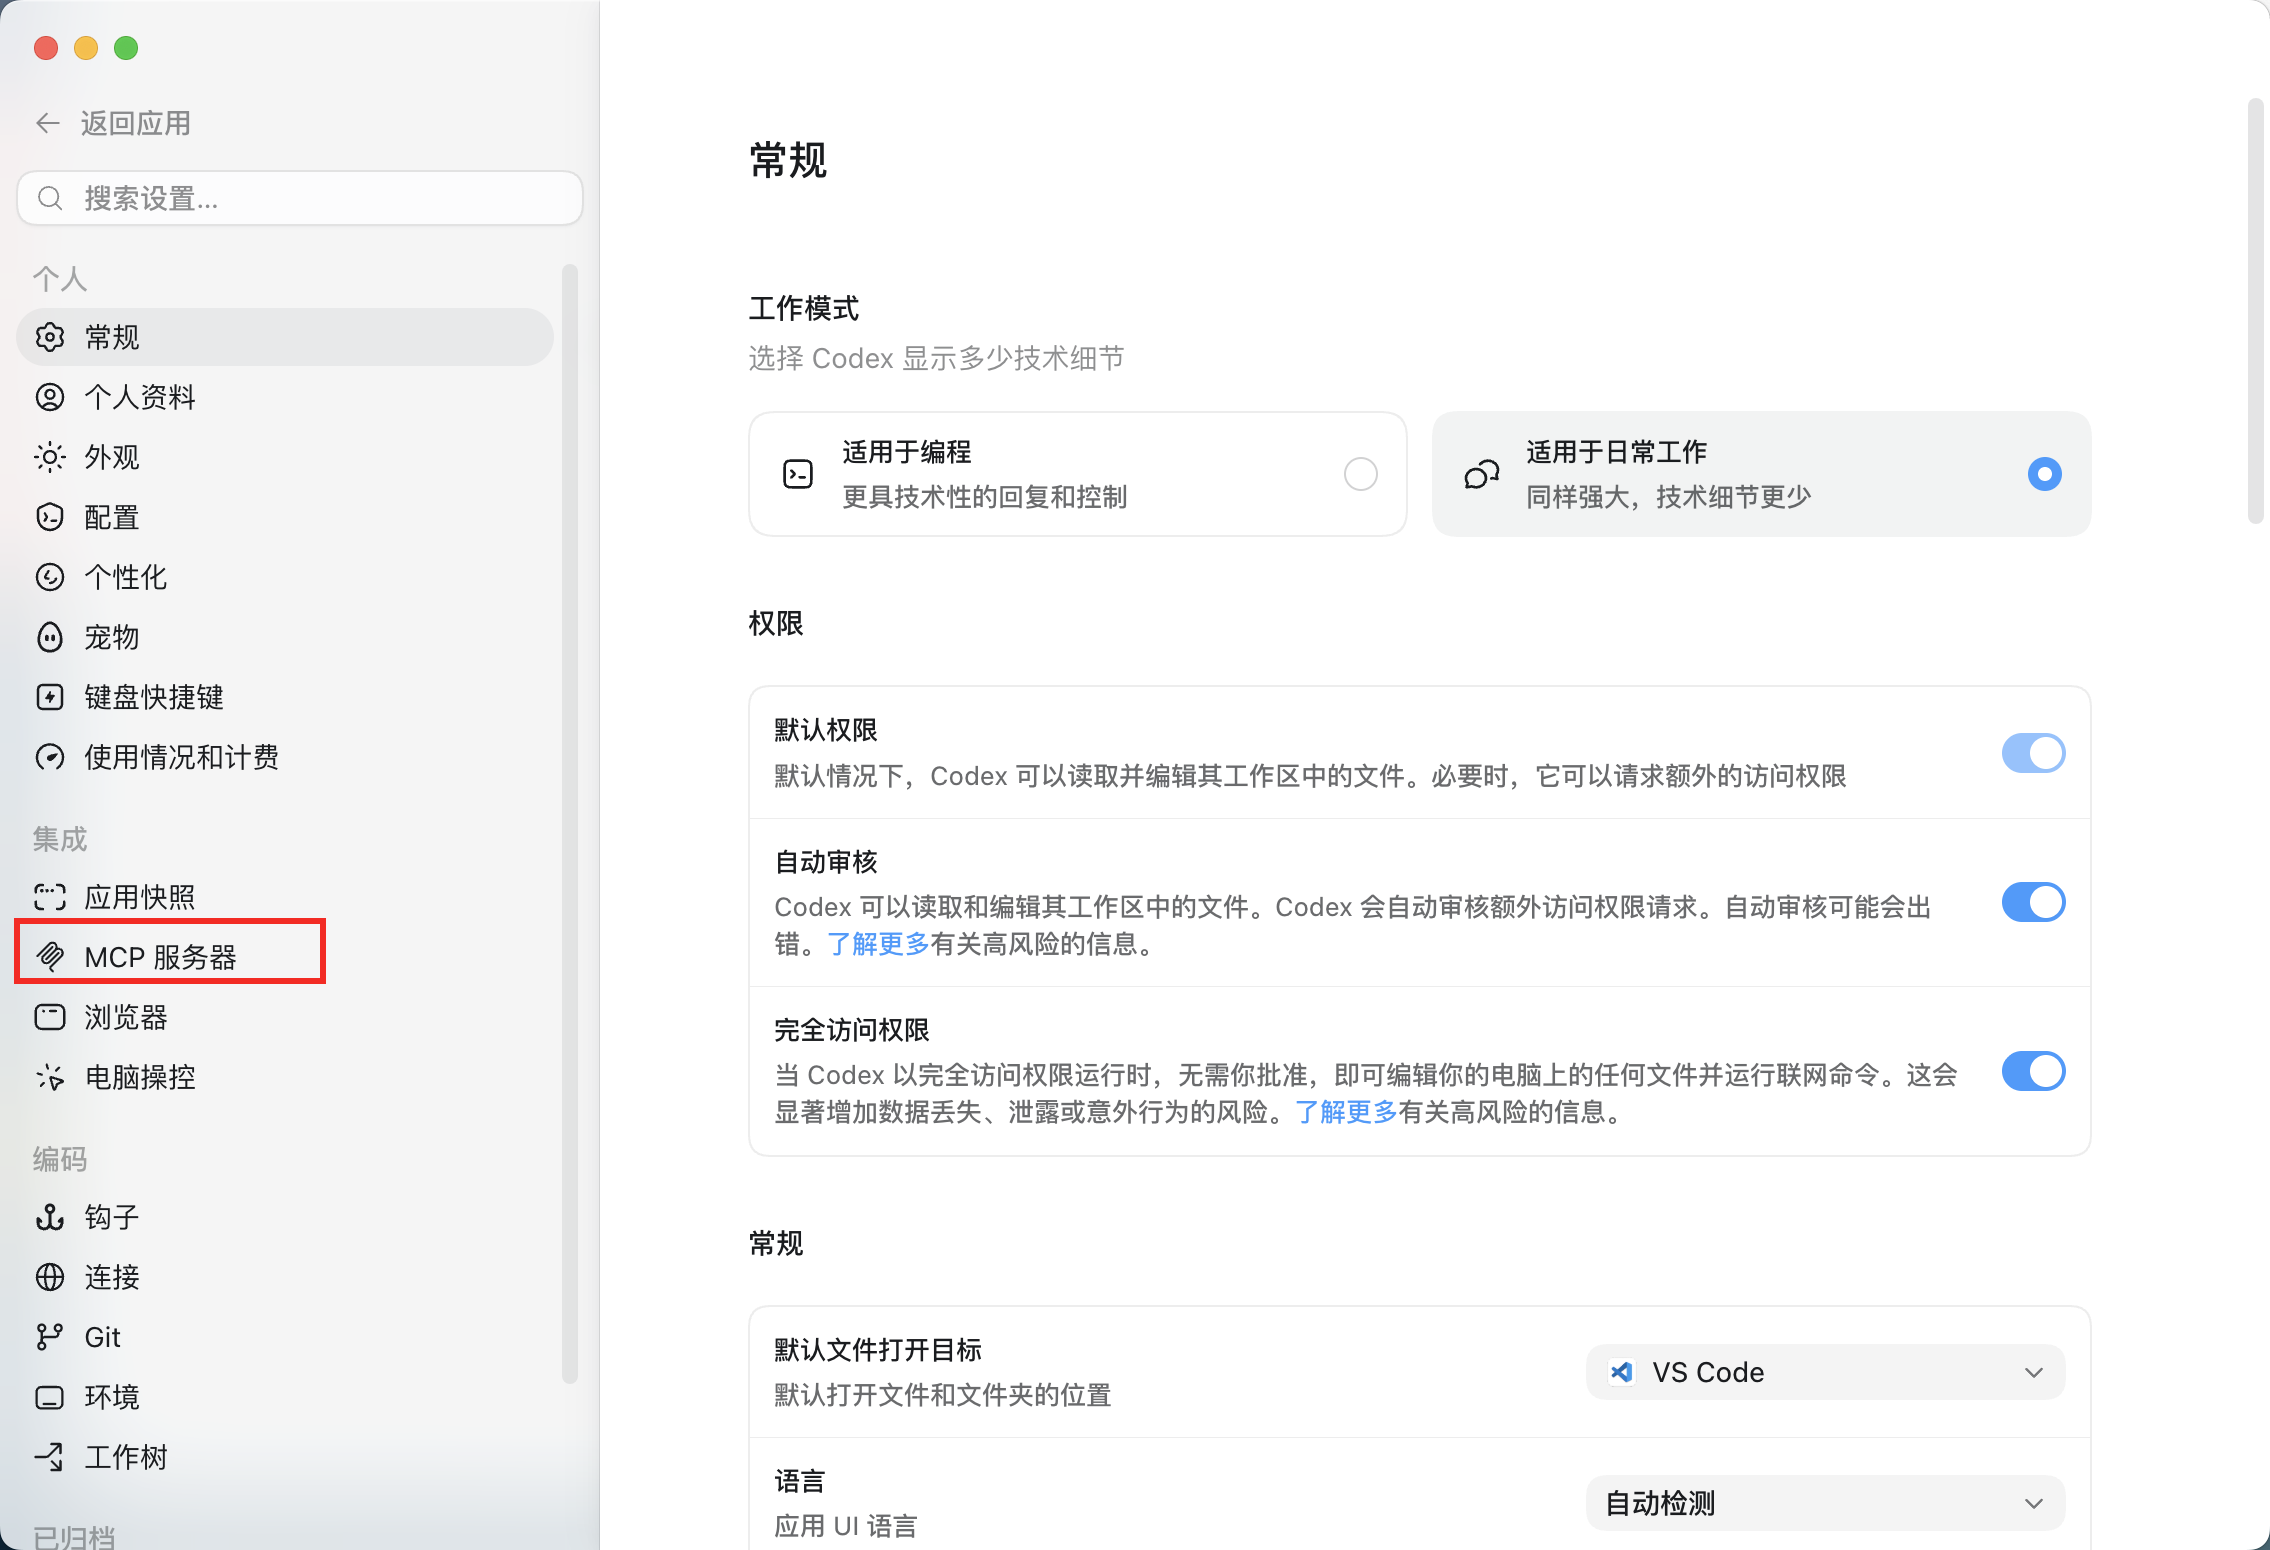Image resolution: width=2270 pixels, height=1550 pixels.
Task: Open the Git settings entry
Action: click(x=285, y=1337)
